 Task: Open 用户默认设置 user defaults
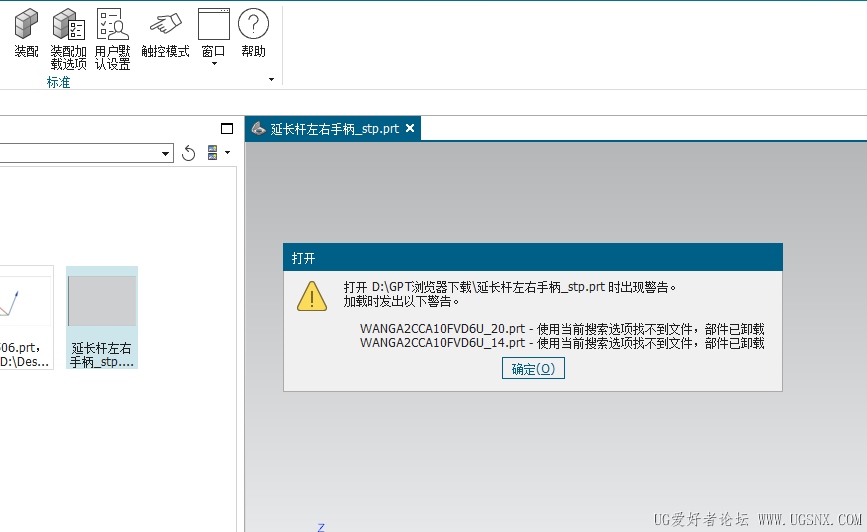pyautogui.click(x=112, y=39)
